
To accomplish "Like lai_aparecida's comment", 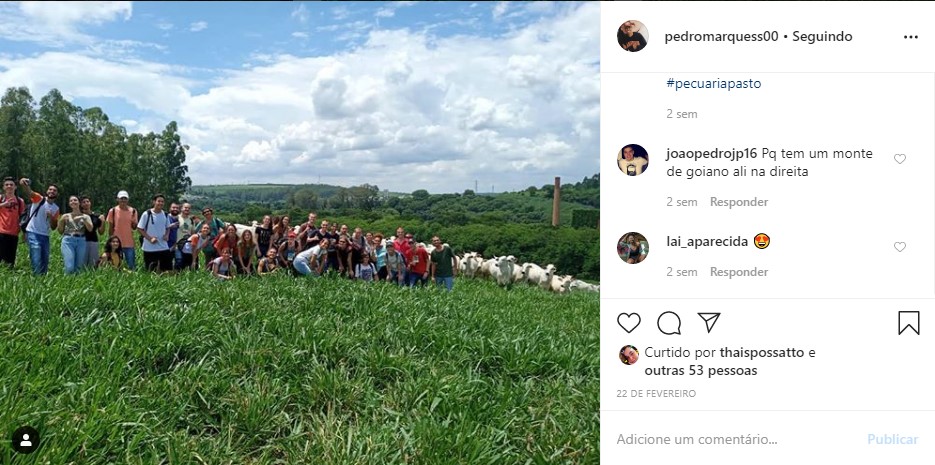I will point(900,247).
